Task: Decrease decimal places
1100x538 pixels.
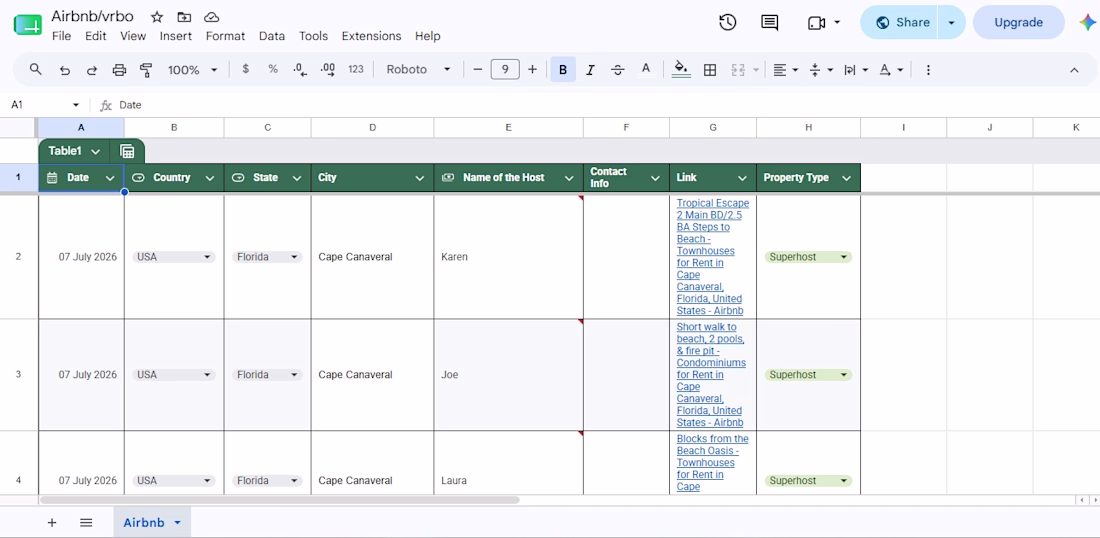Action: coord(300,69)
